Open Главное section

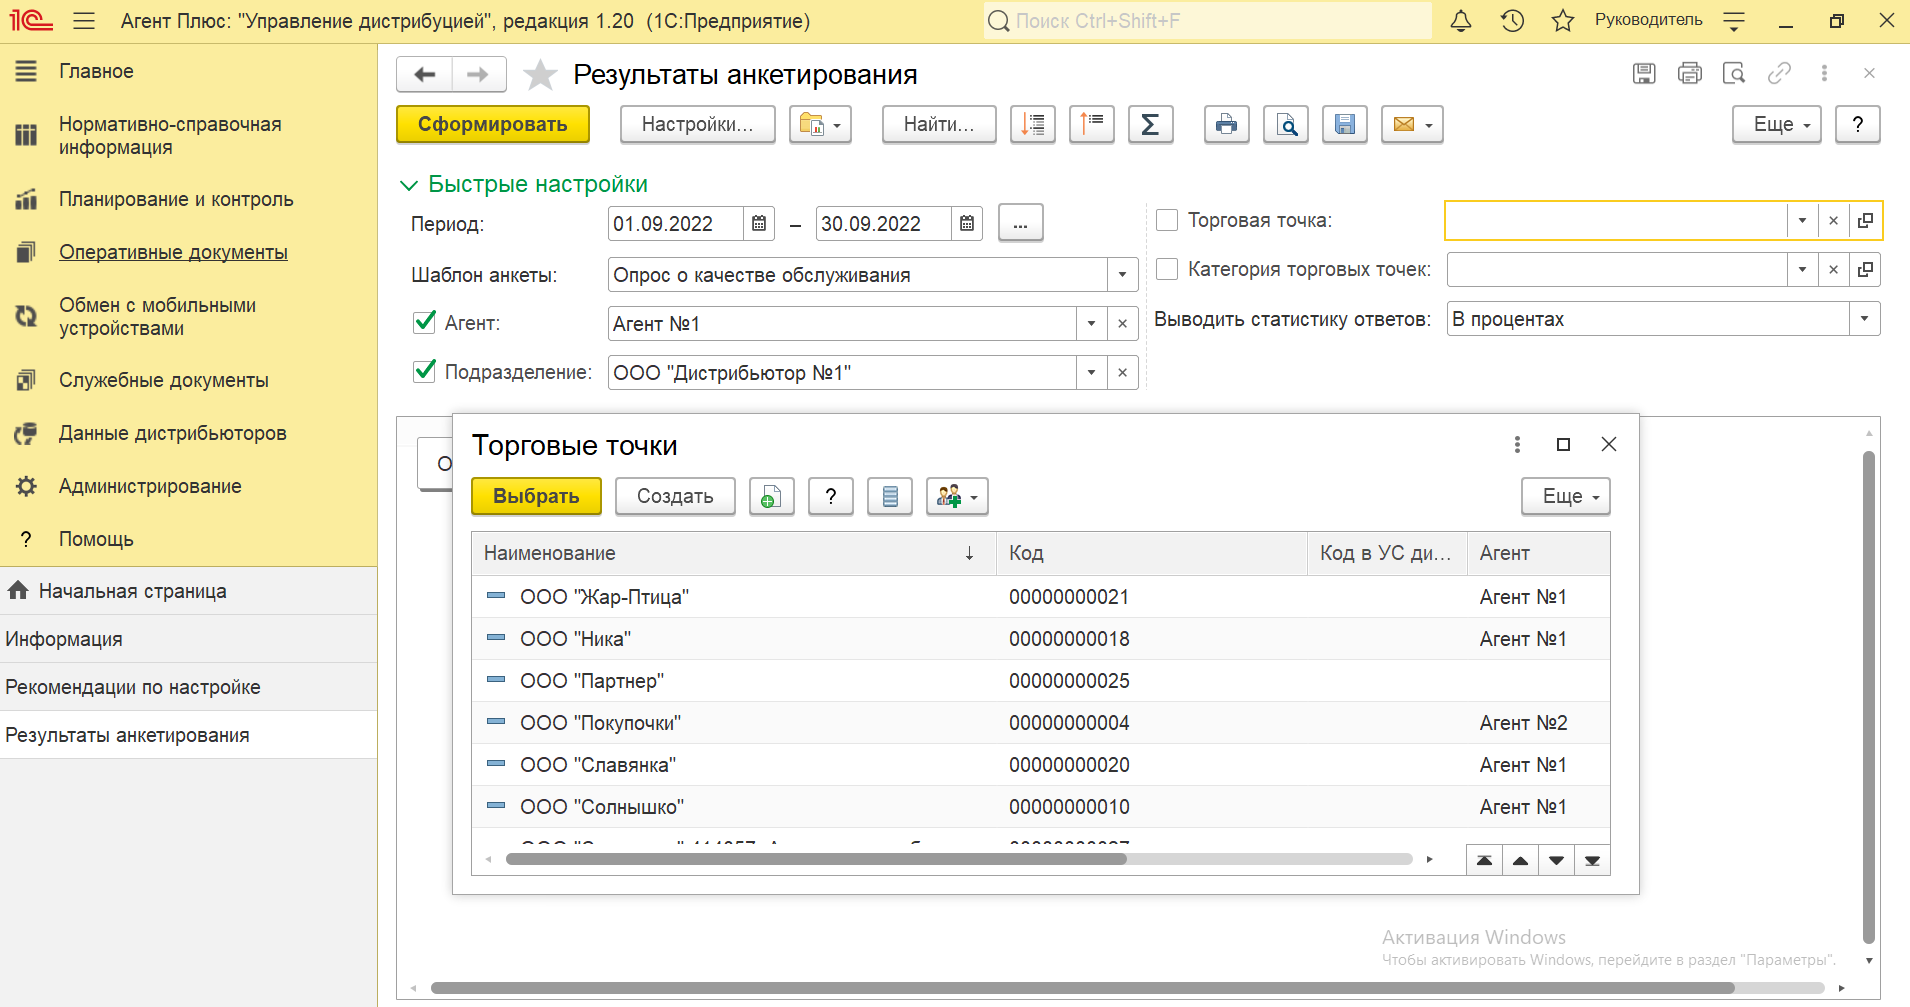[96, 71]
